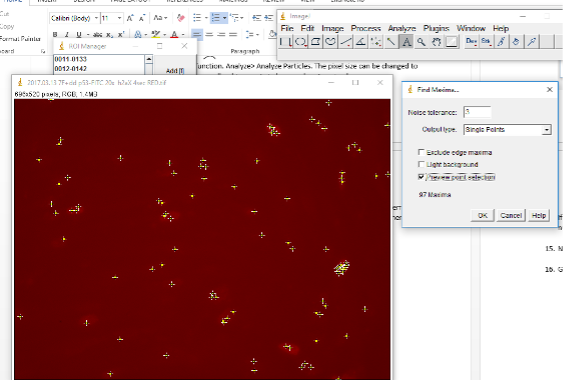Apply subscript formatting in Word

pos(109,35)
